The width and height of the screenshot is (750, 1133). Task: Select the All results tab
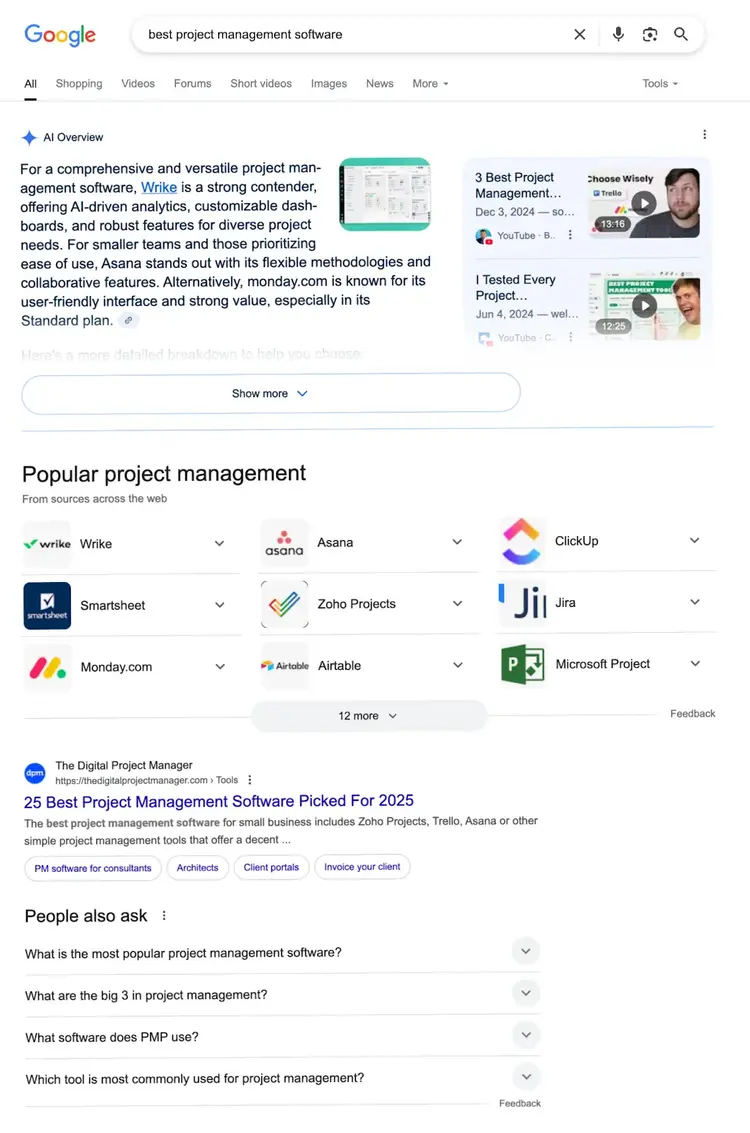point(30,84)
